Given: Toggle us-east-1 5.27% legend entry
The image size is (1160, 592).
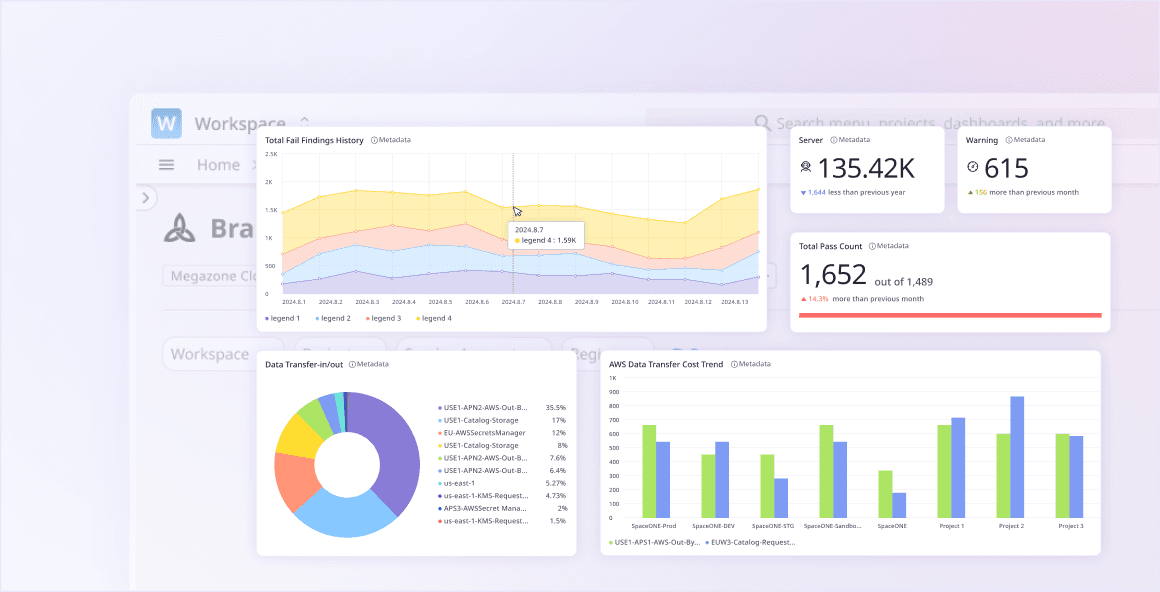Looking at the screenshot, I should [x=502, y=483].
